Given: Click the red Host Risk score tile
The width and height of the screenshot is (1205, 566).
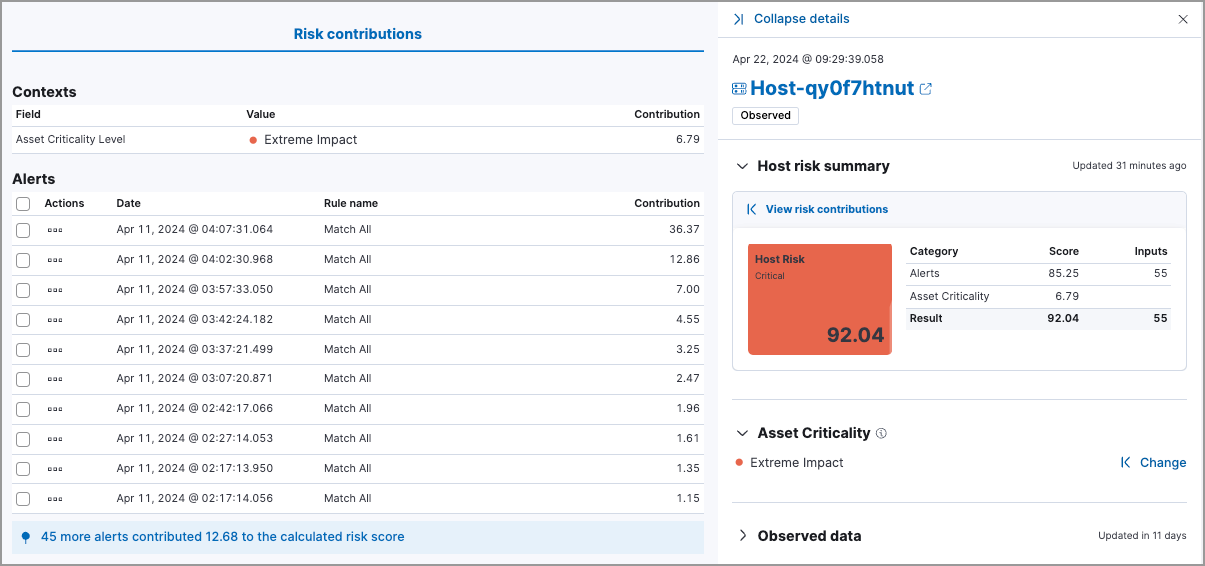Looking at the screenshot, I should tap(819, 299).
